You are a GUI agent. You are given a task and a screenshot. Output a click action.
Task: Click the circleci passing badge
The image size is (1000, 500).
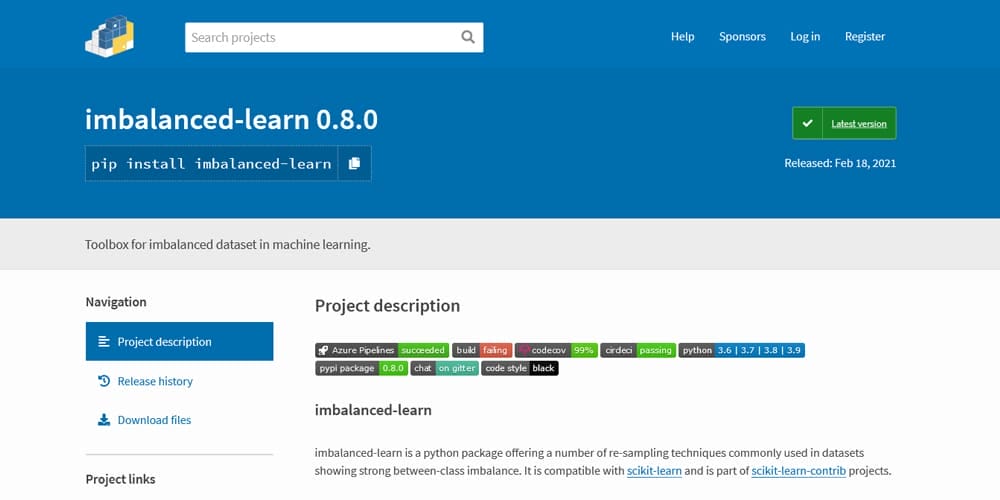[x=638, y=350]
